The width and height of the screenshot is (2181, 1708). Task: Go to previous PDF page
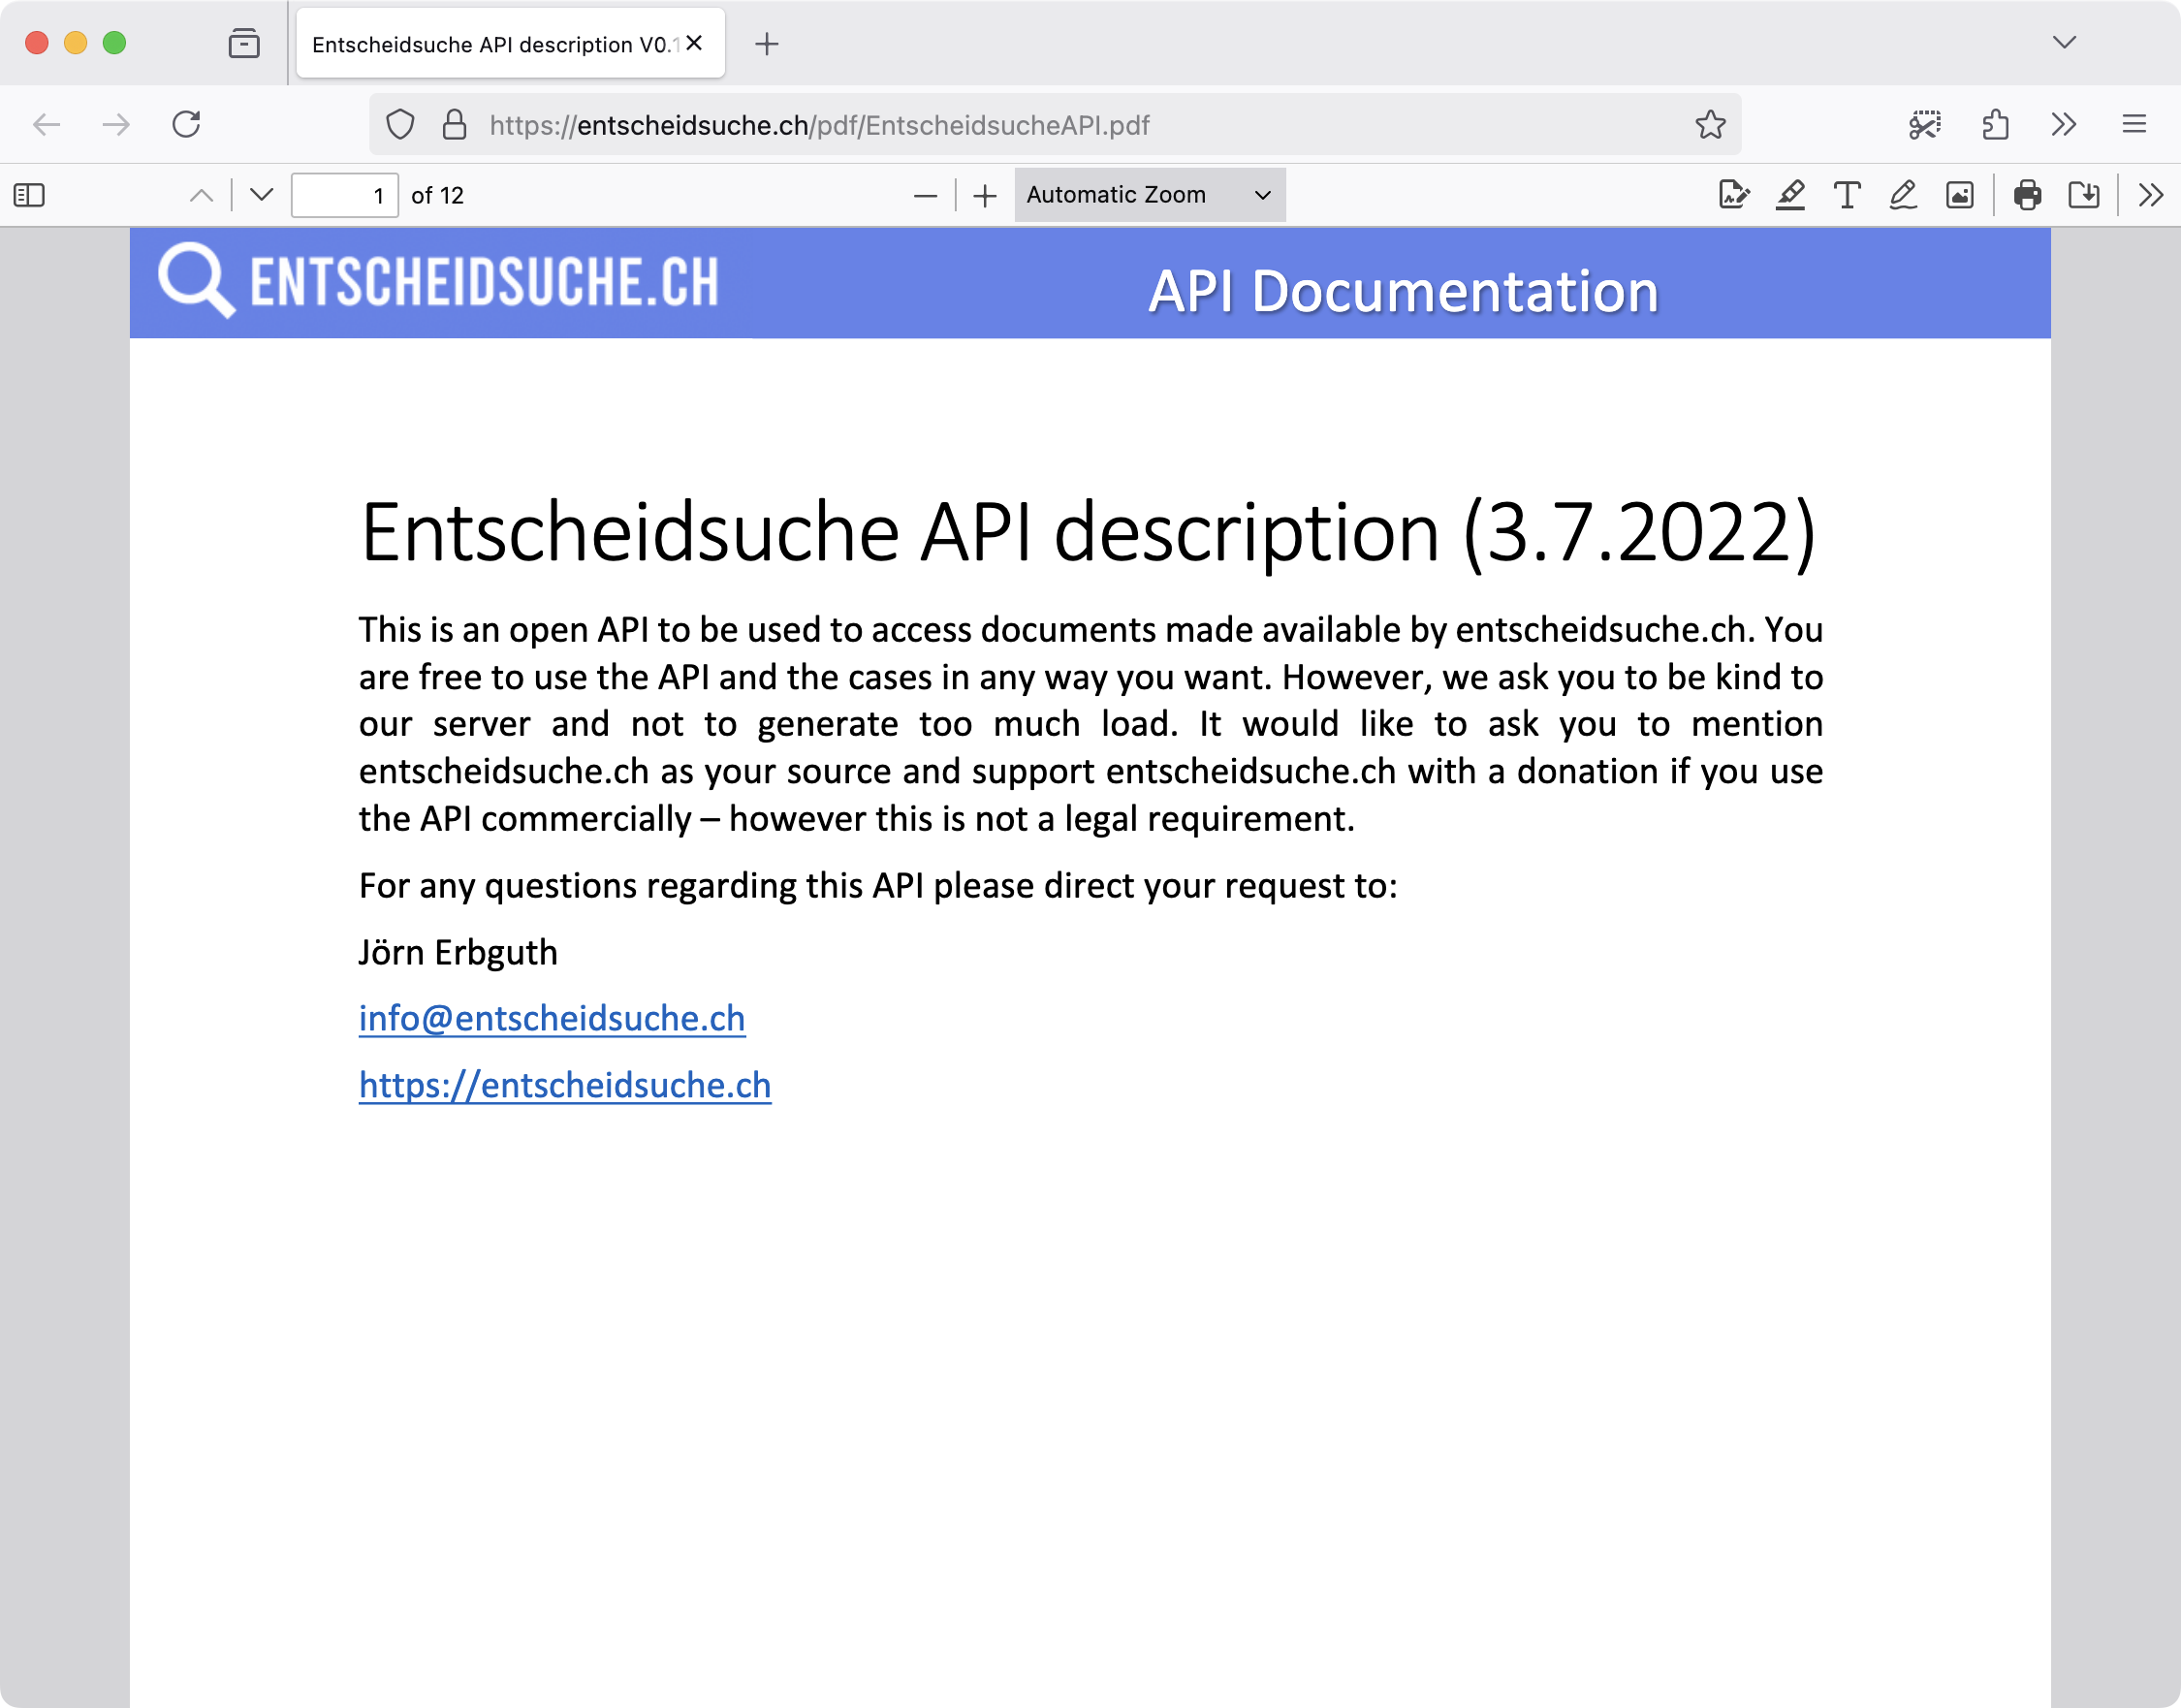(x=201, y=195)
